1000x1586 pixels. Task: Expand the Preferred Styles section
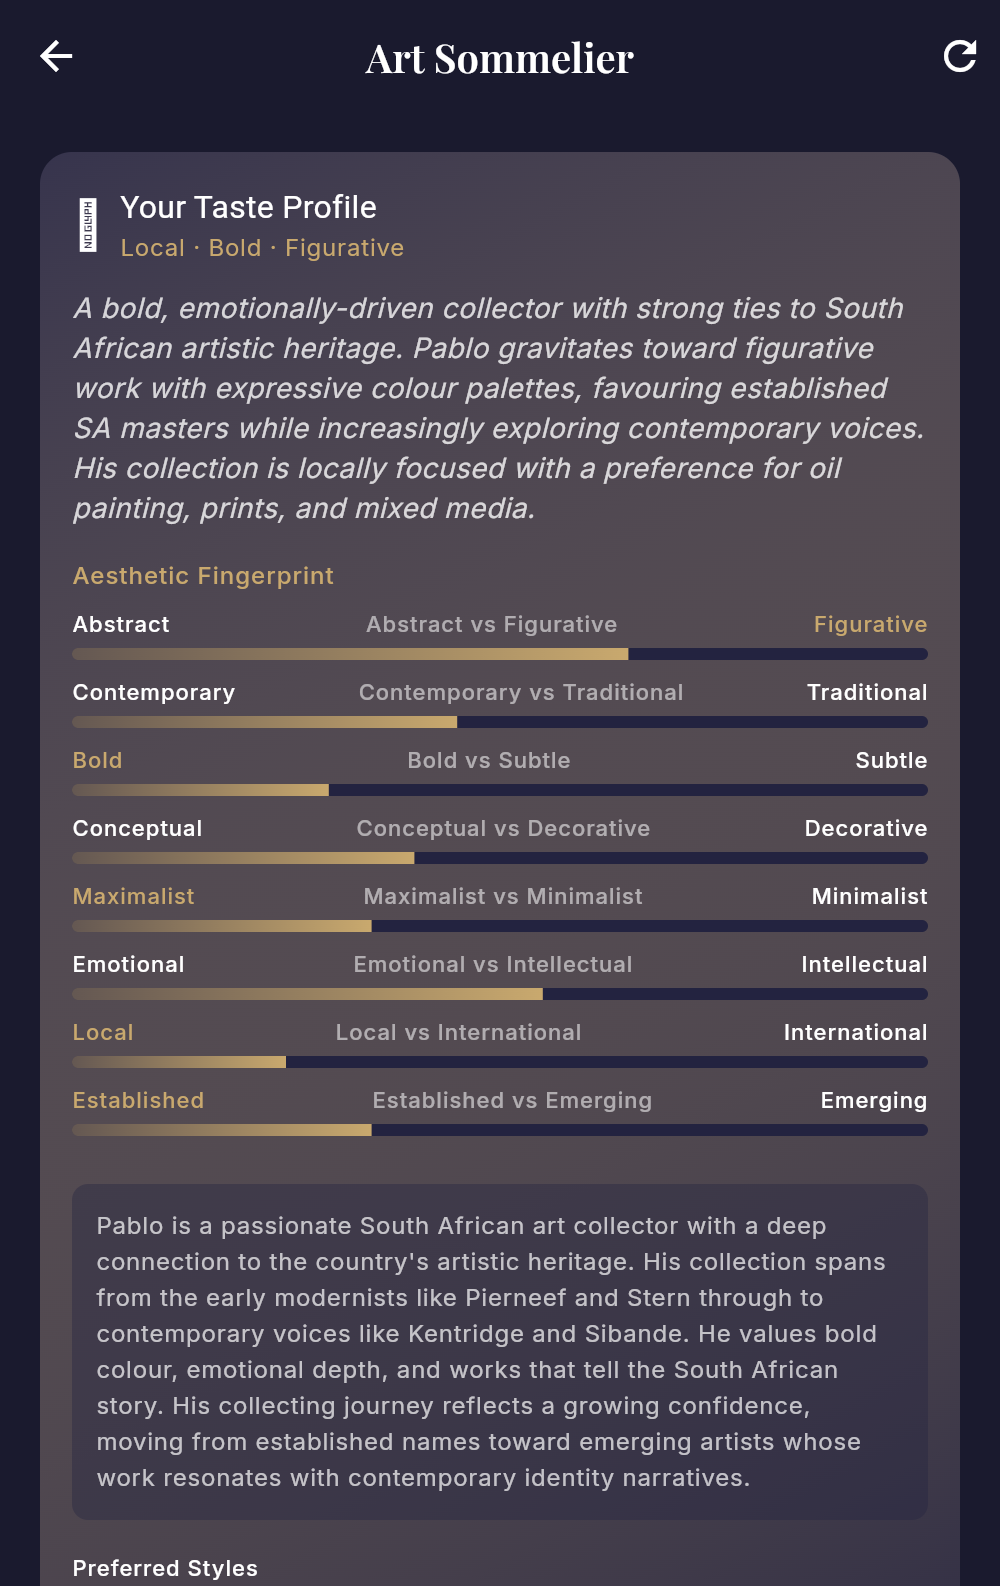[165, 1568]
